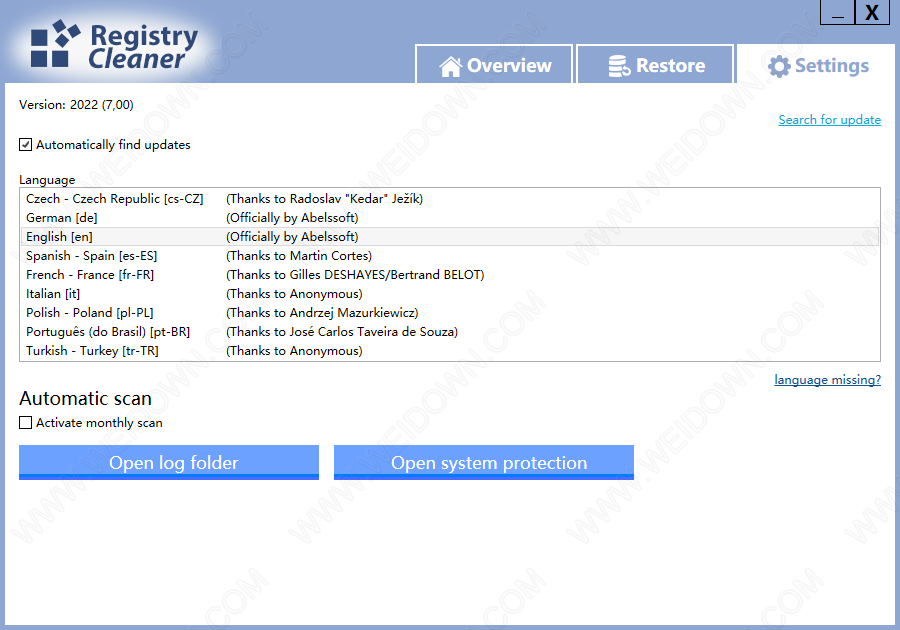This screenshot has width=900, height=630.
Task: Click the gear icon on Settings tab
Action: pos(779,67)
